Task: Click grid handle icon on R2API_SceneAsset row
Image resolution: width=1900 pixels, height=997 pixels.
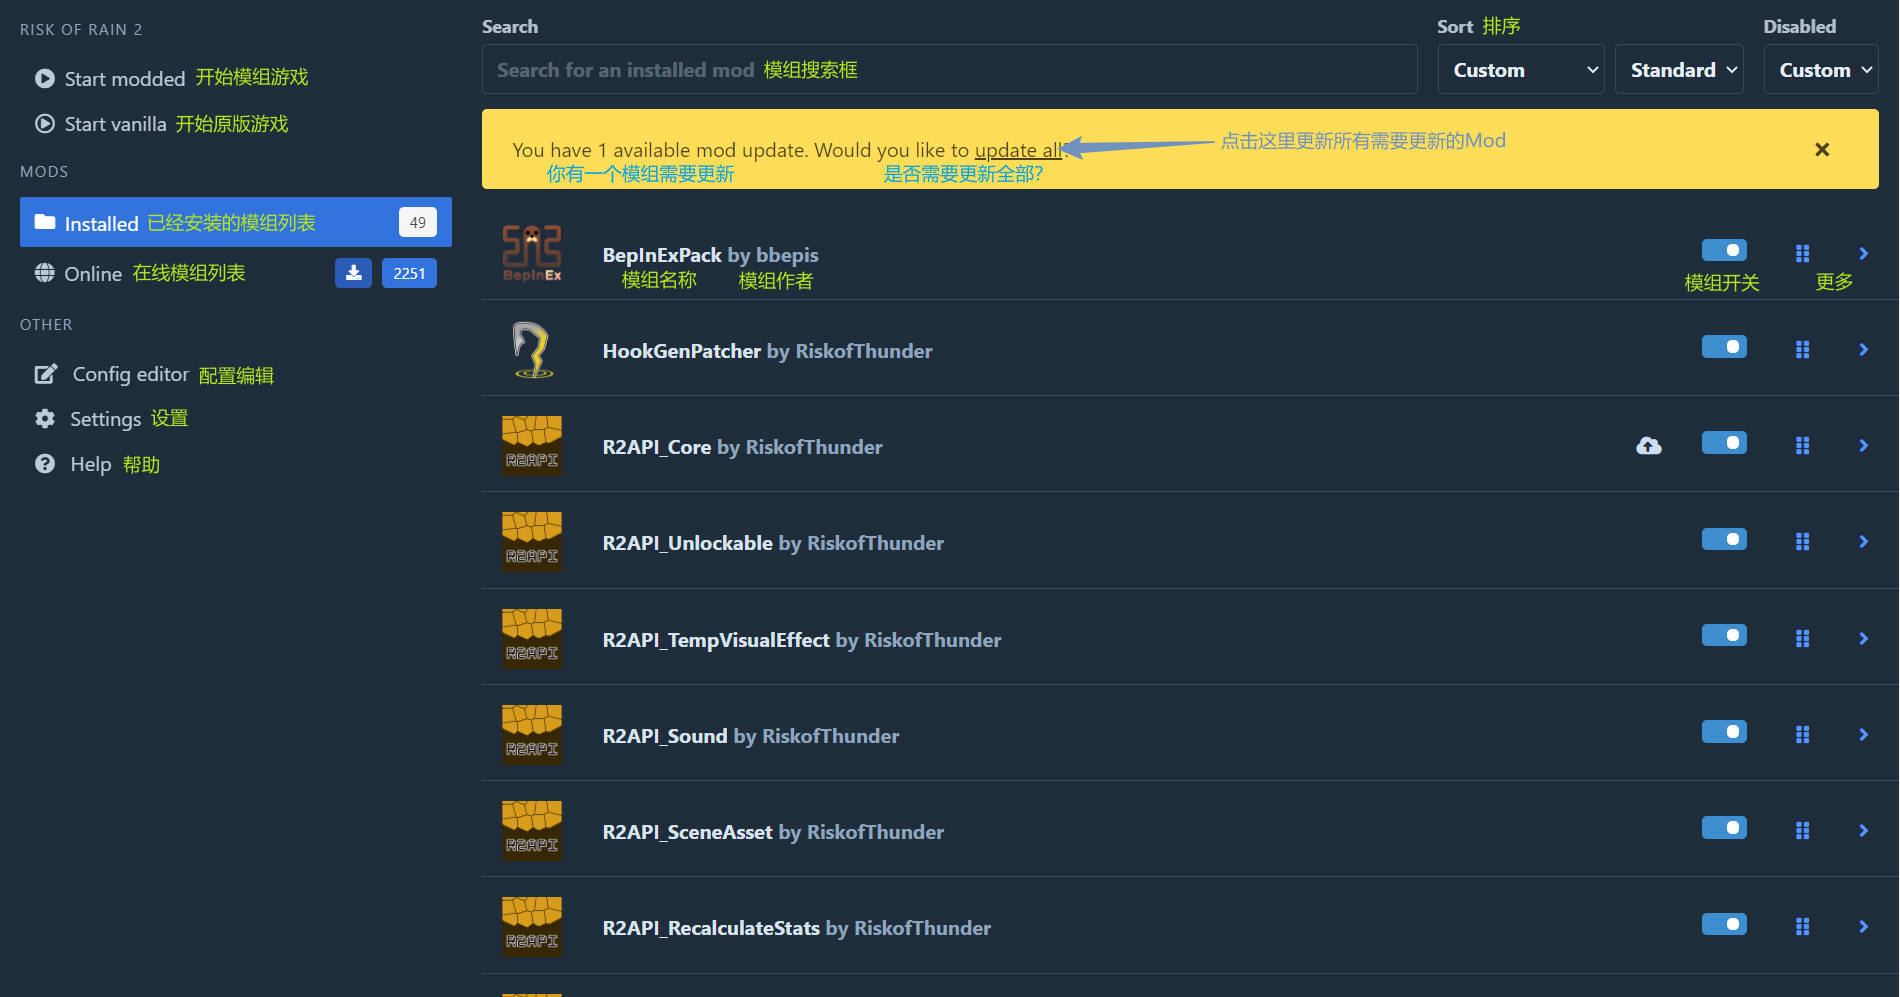Action: 1802,830
